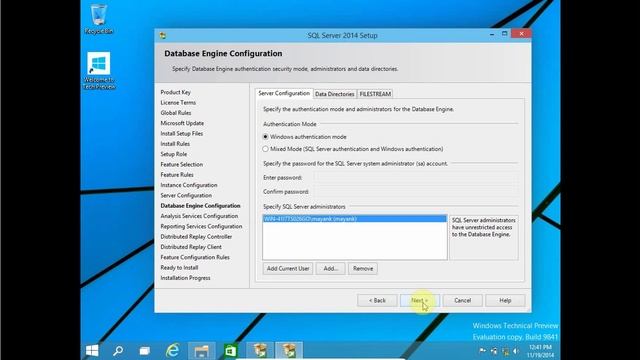Click the Distributed Replay Controller step
The height and width of the screenshot is (360, 640).
point(196,236)
